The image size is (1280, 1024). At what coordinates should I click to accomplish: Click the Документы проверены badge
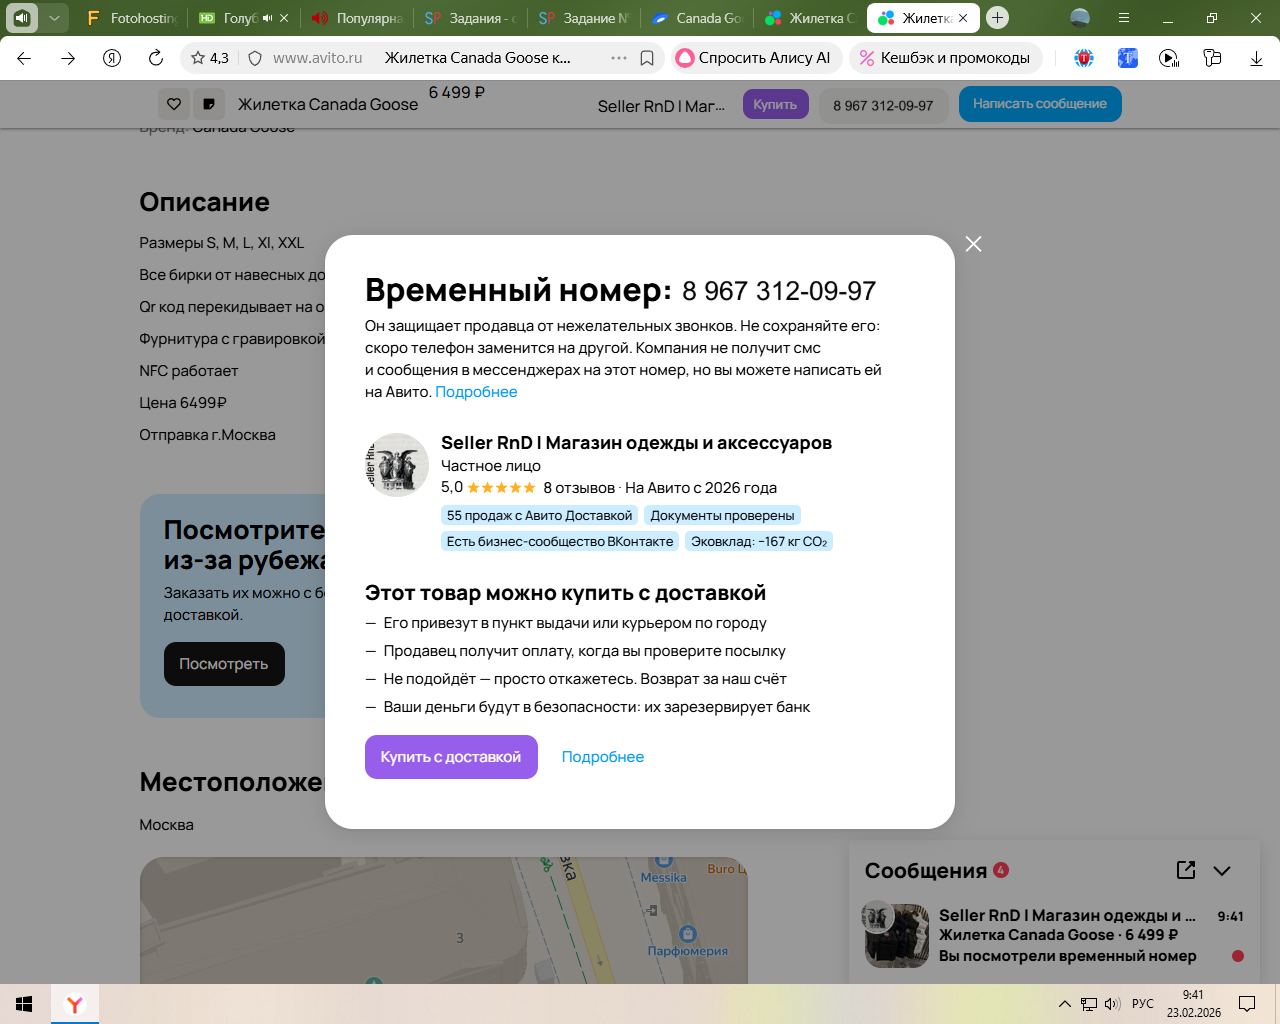click(x=722, y=516)
